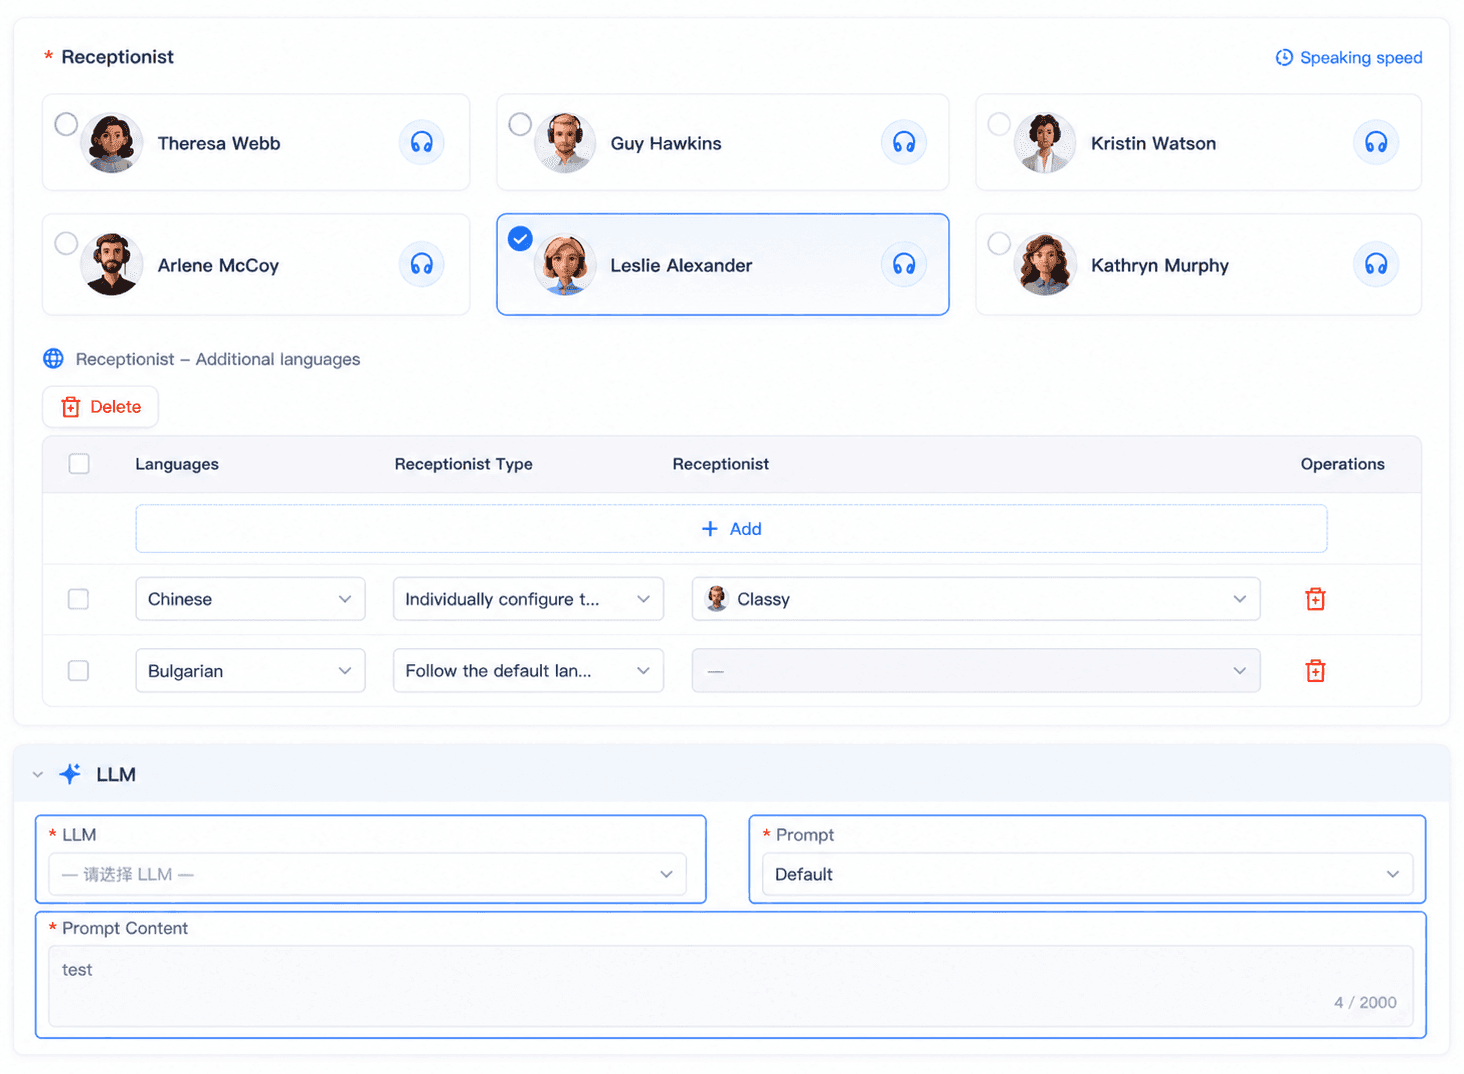Open the Chinese language dropdown
The image size is (1464, 1074).
point(250,599)
